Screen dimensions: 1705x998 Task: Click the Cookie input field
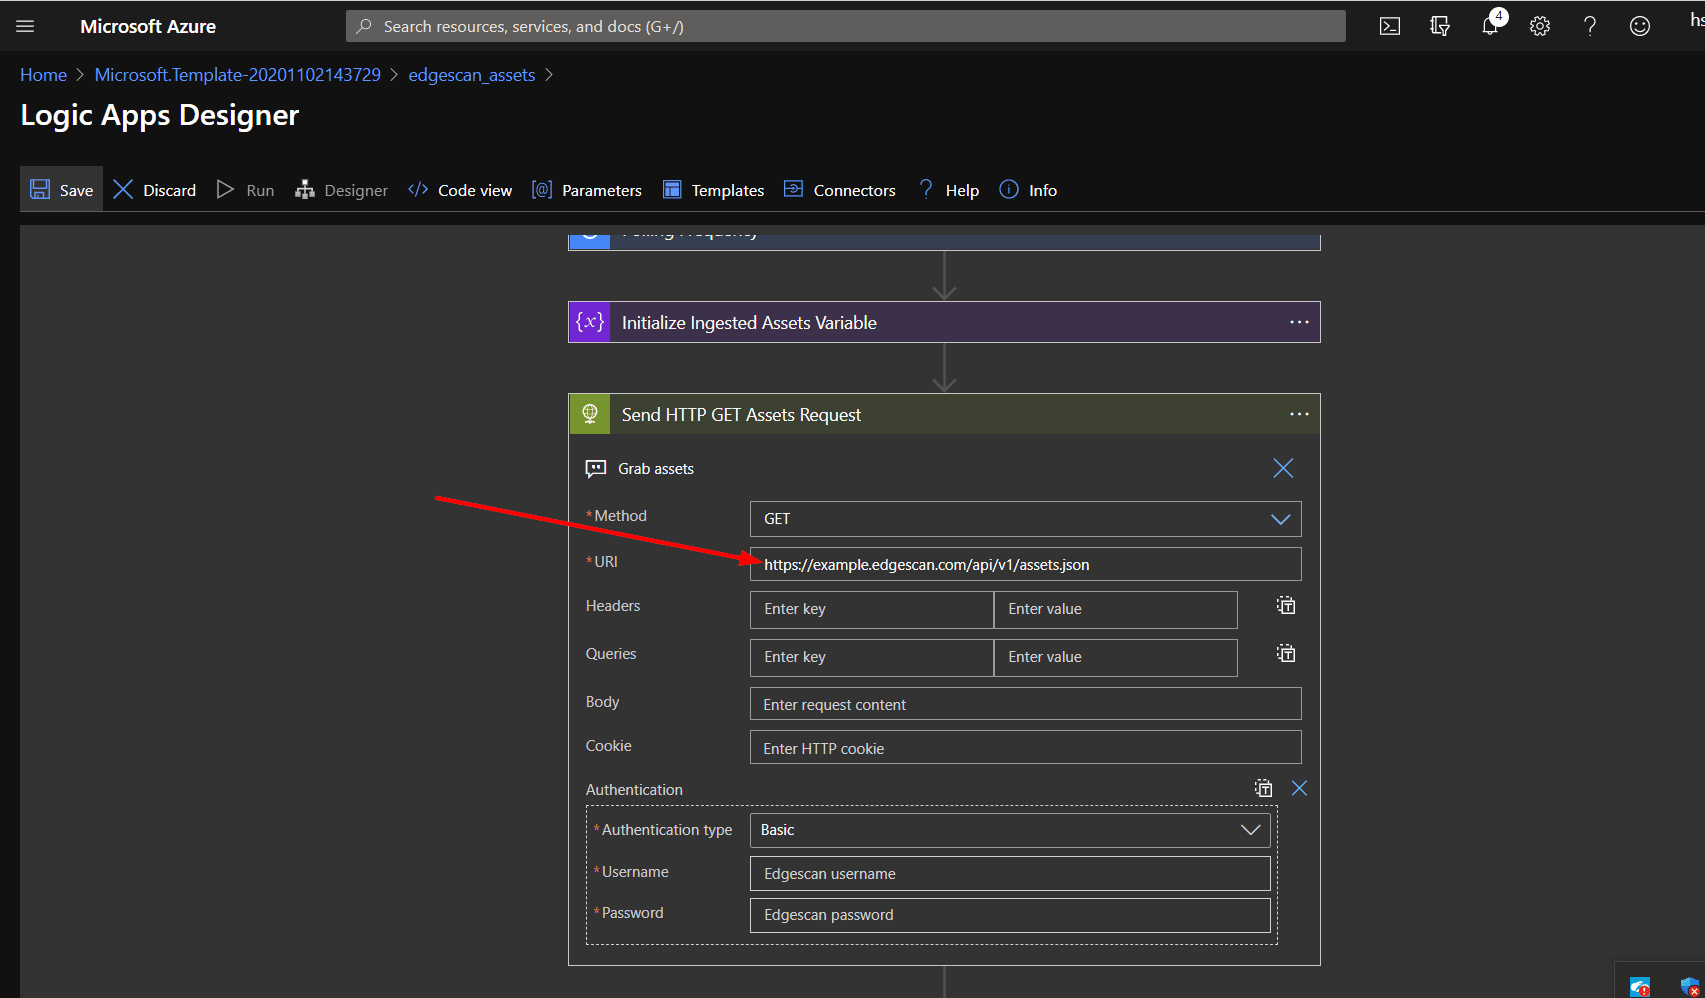pyautogui.click(x=1026, y=748)
